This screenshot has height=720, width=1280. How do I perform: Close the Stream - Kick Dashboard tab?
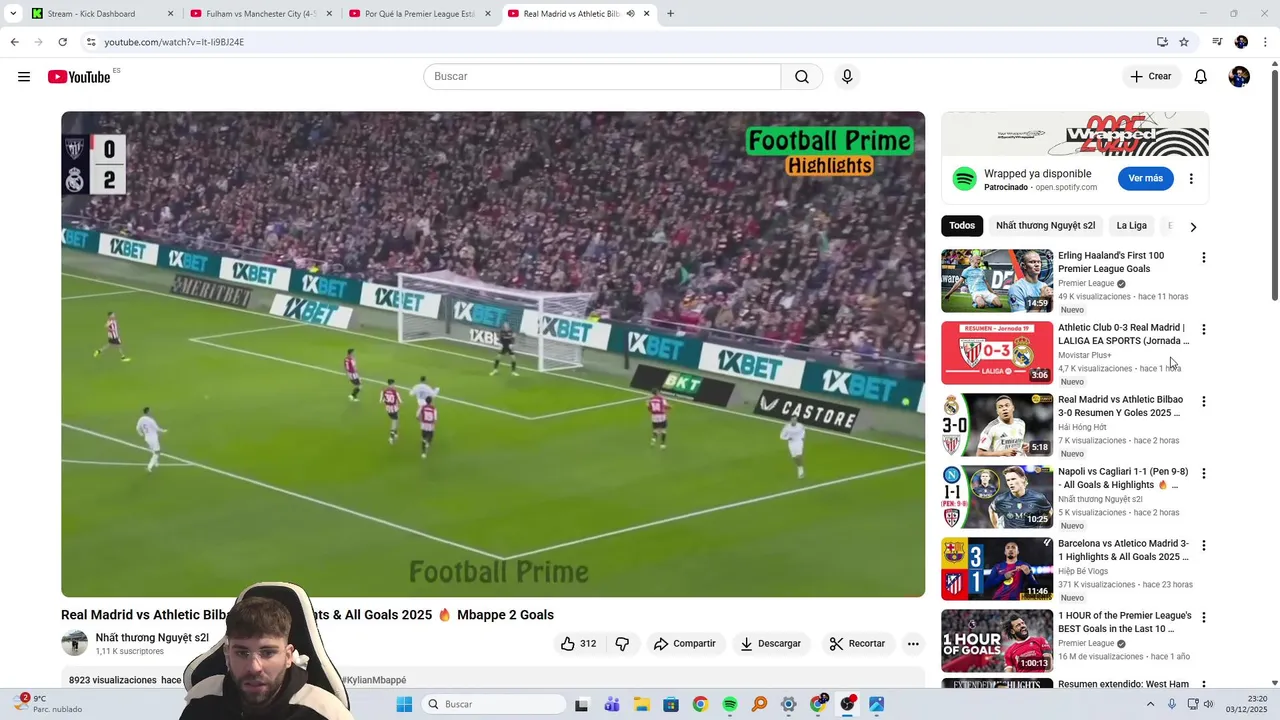(x=170, y=14)
